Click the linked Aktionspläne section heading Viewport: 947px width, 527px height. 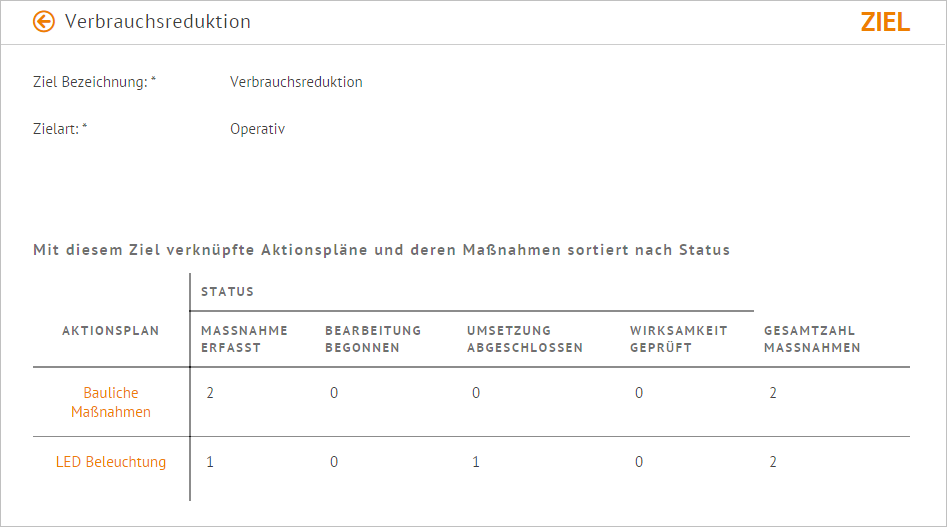381,250
